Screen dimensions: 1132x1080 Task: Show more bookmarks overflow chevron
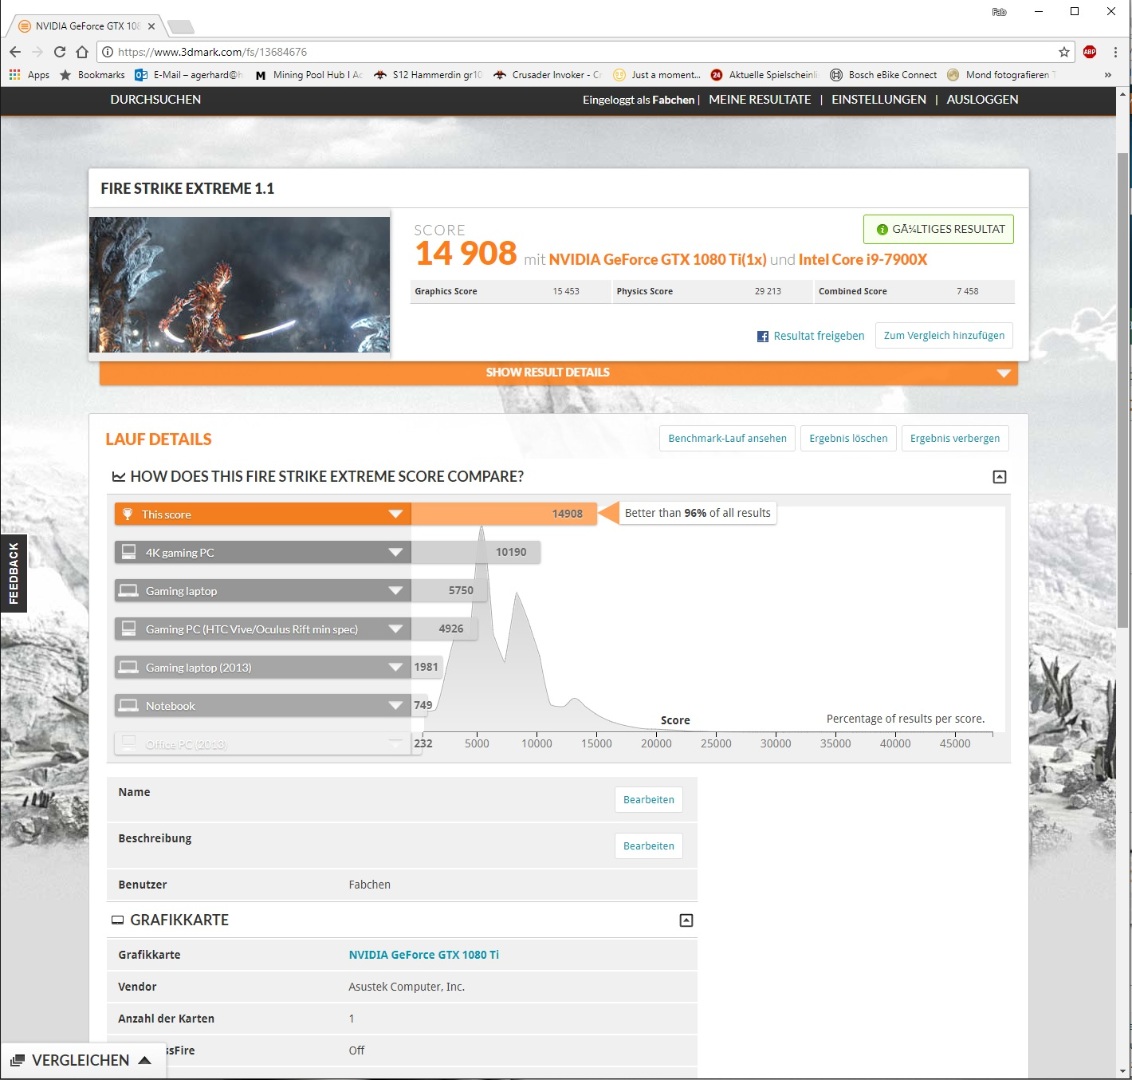click(x=1107, y=75)
